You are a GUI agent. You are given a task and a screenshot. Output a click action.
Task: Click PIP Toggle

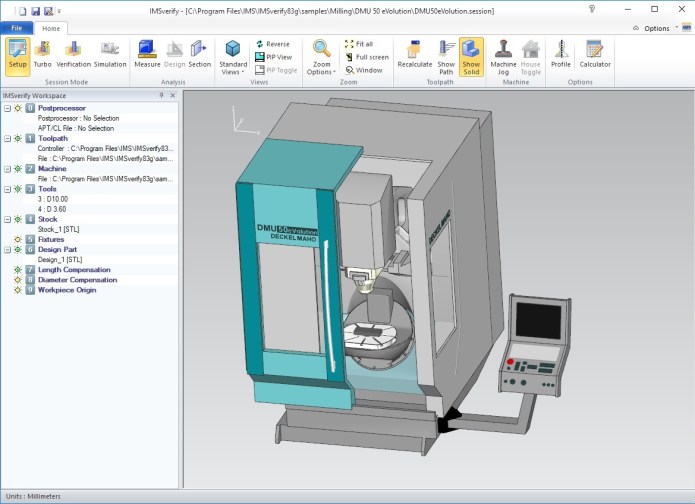tap(276, 70)
